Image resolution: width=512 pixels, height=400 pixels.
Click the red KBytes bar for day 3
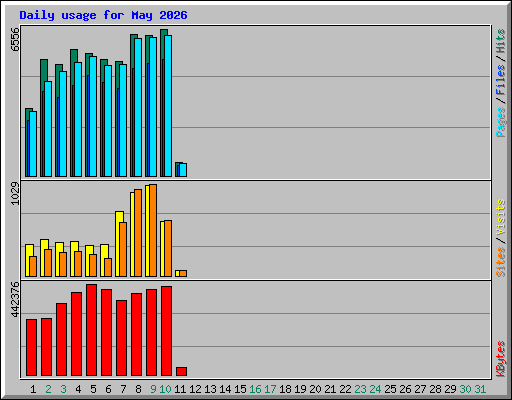pos(61,339)
